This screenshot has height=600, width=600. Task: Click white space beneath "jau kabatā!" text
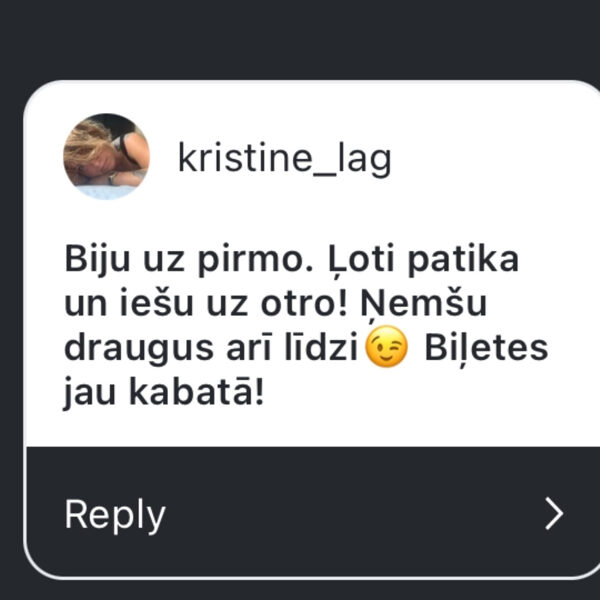pos(306,429)
